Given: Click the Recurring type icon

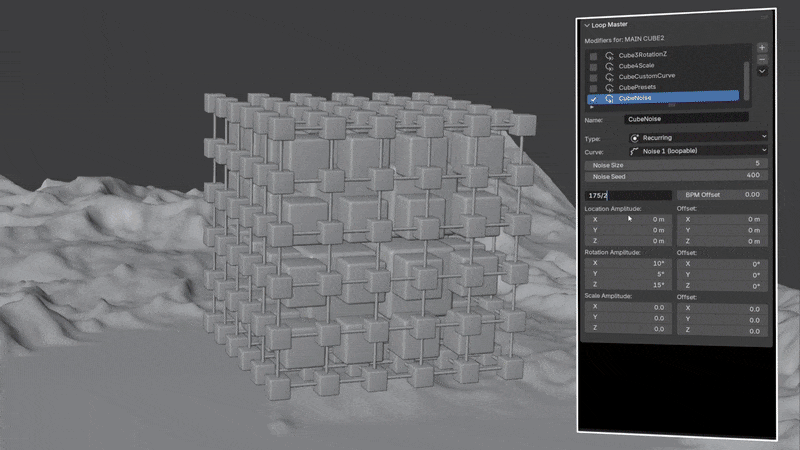Looking at the screenshot, I should tap(635, 138).
